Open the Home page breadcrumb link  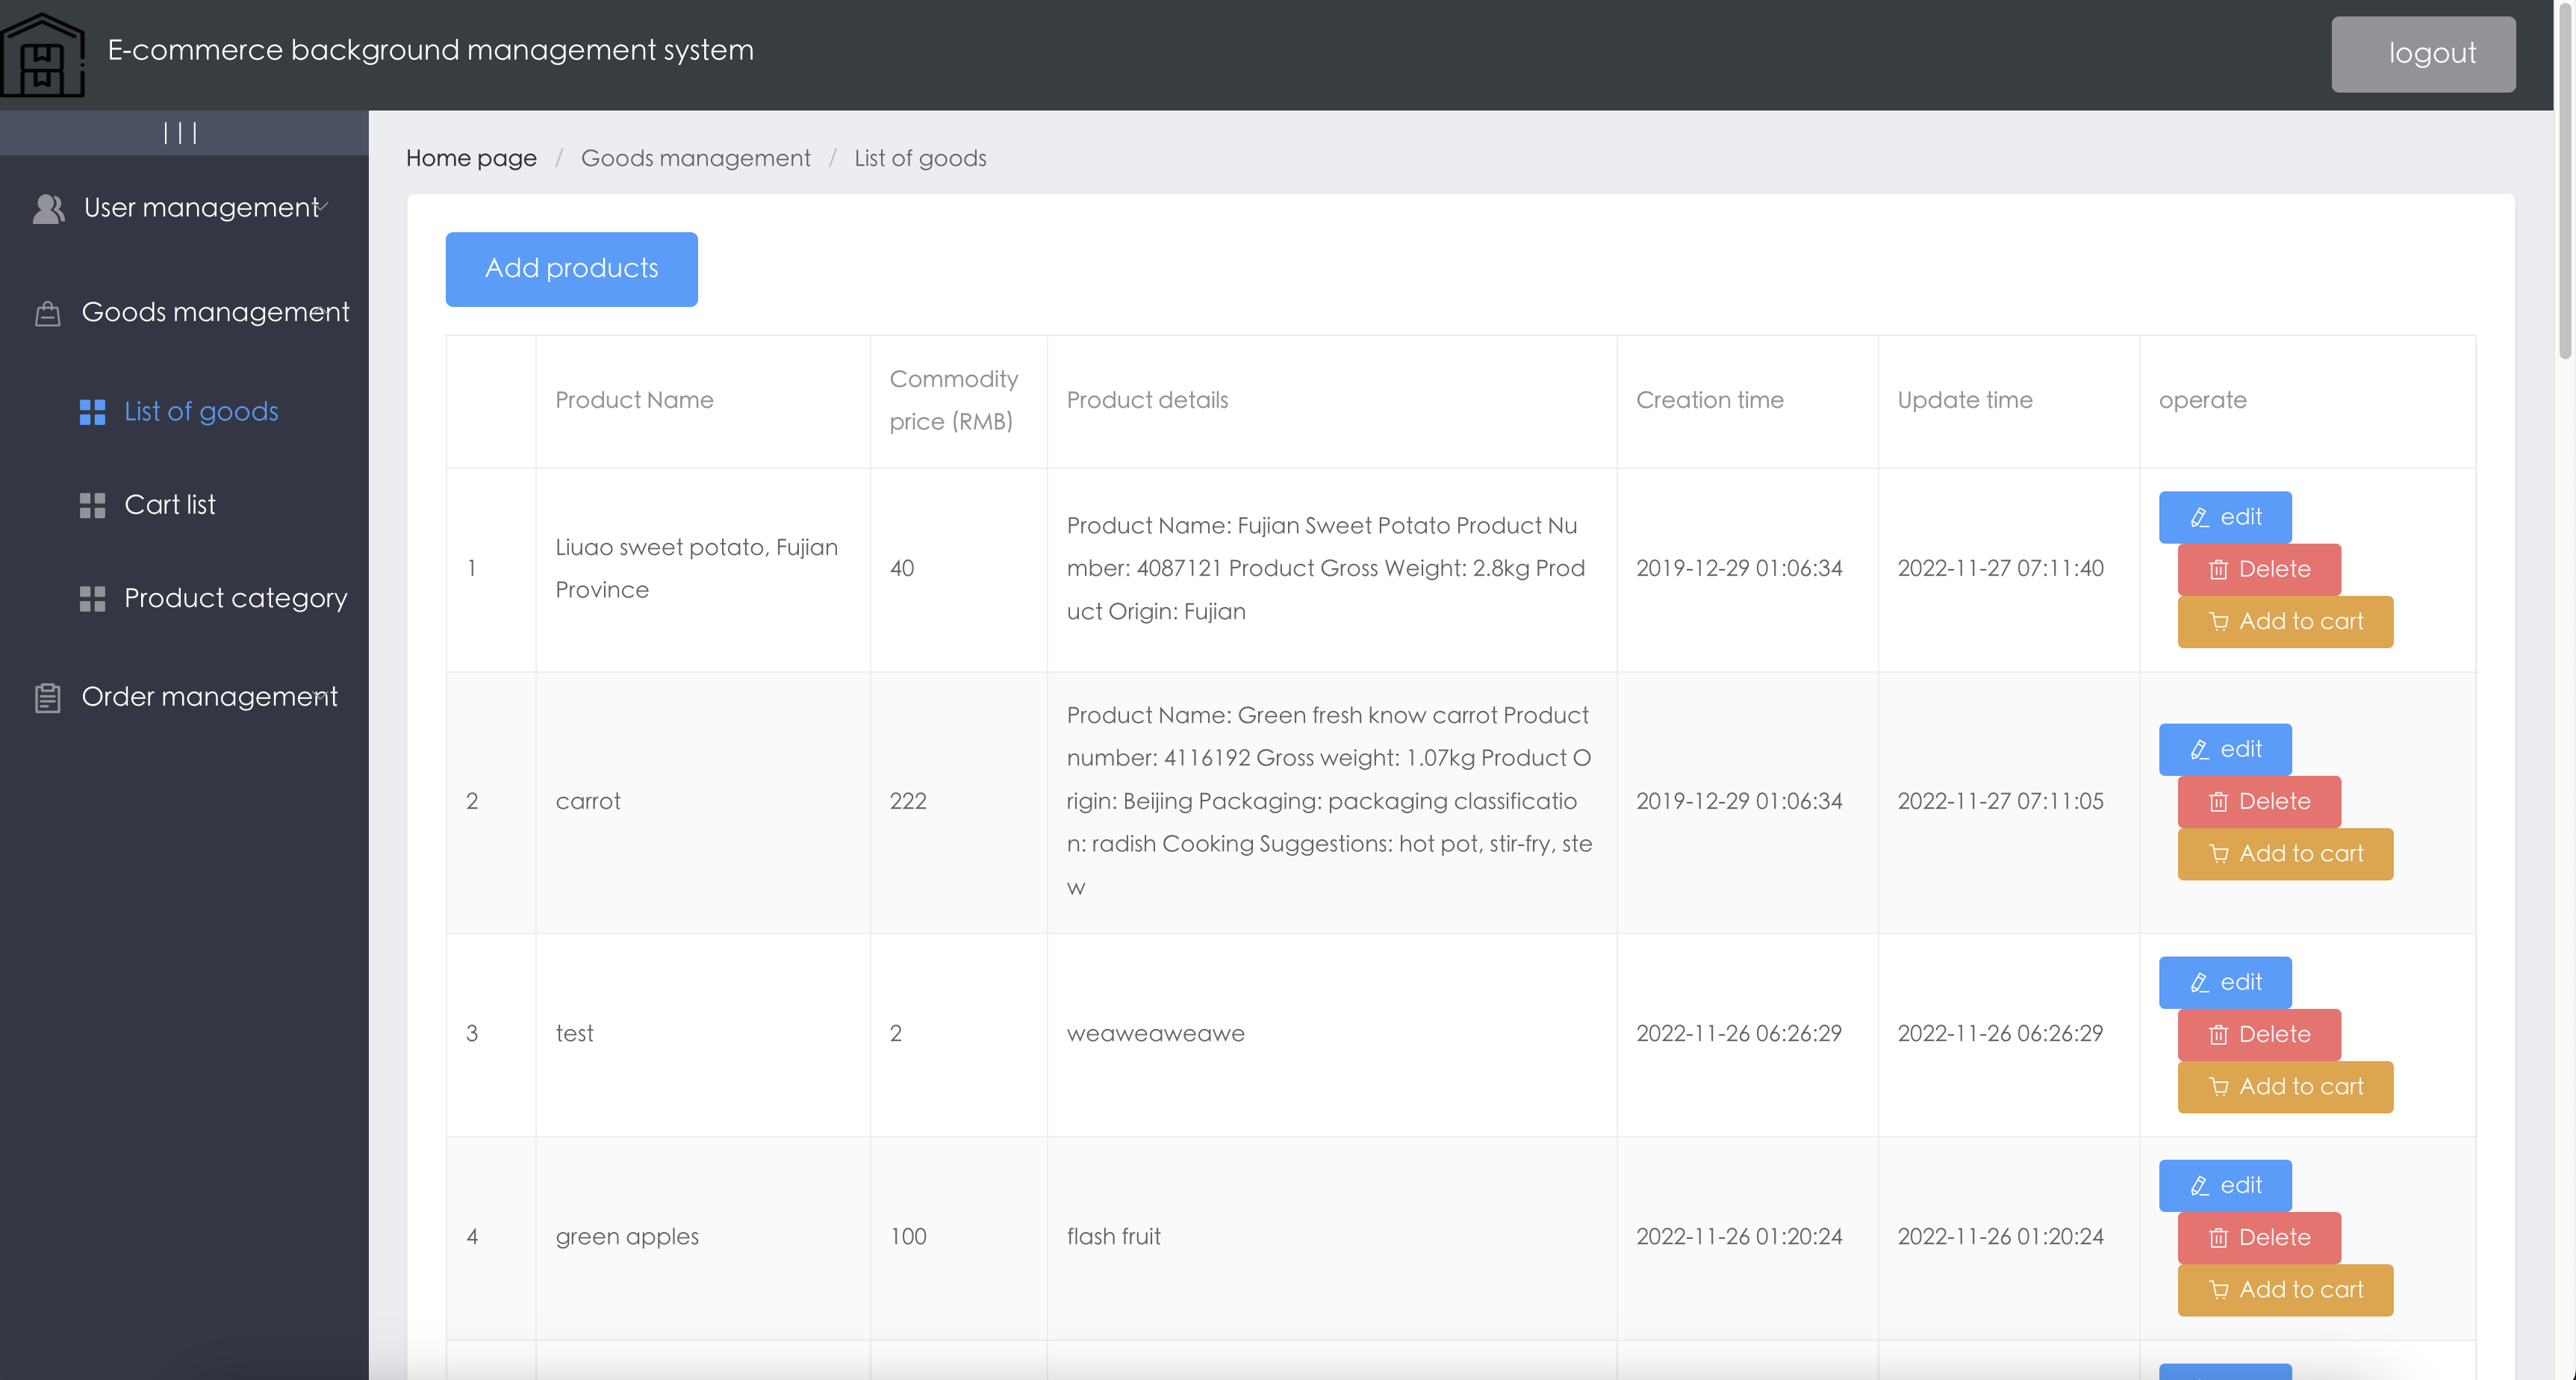click(471, 157)
